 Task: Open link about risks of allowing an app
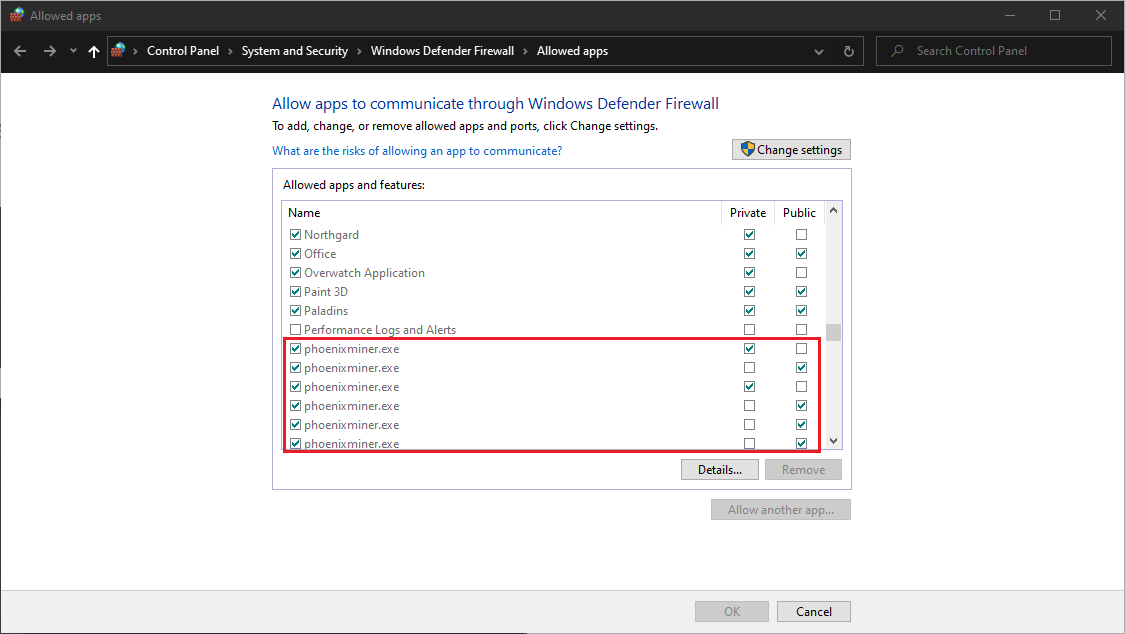tap(417, 151)
